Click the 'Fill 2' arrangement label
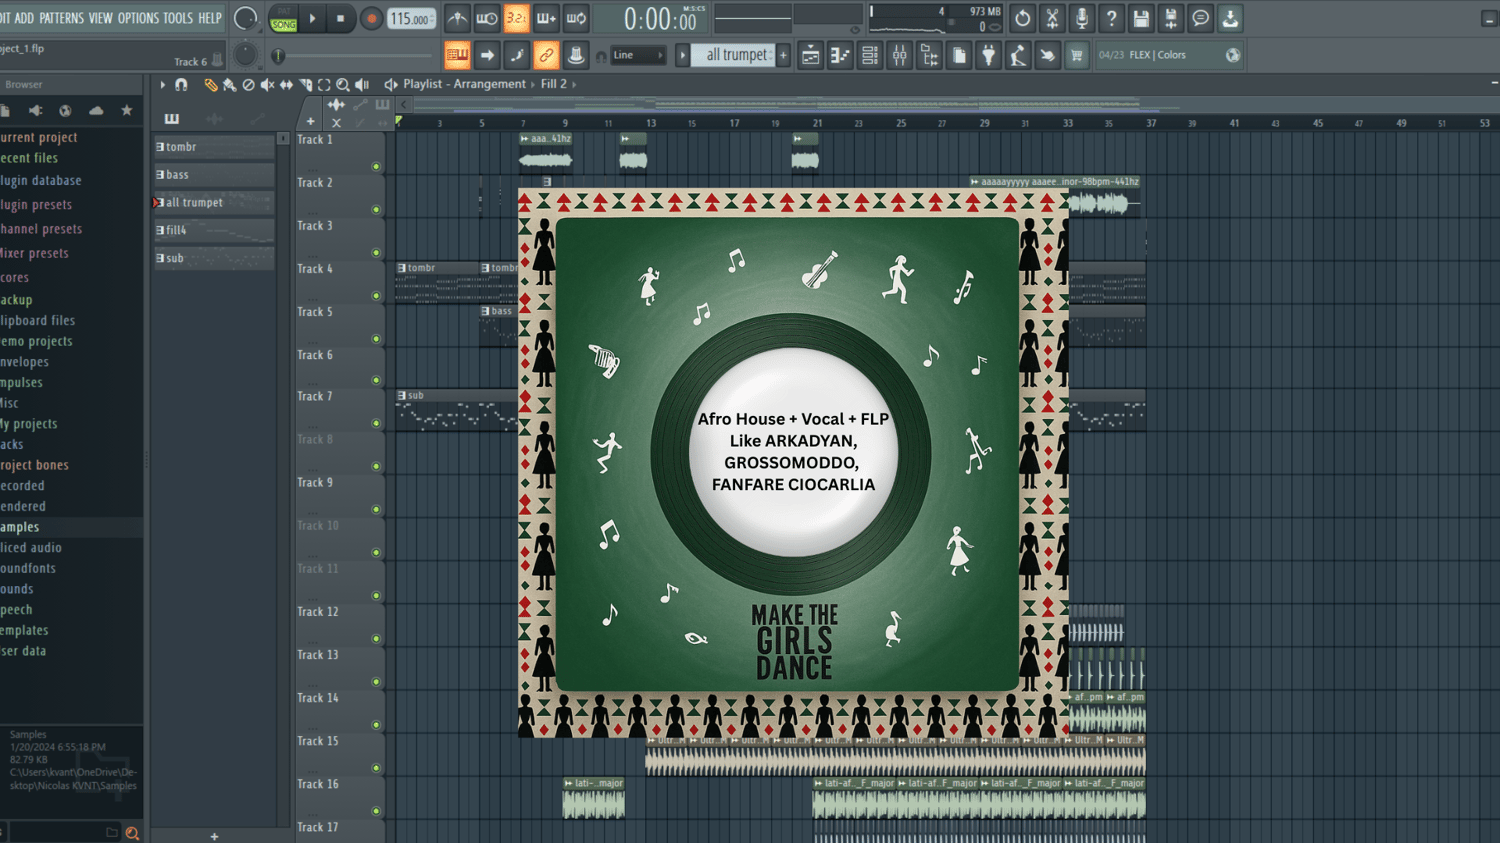The height and width of the screenshot is (843, 1500). (554, 85)
